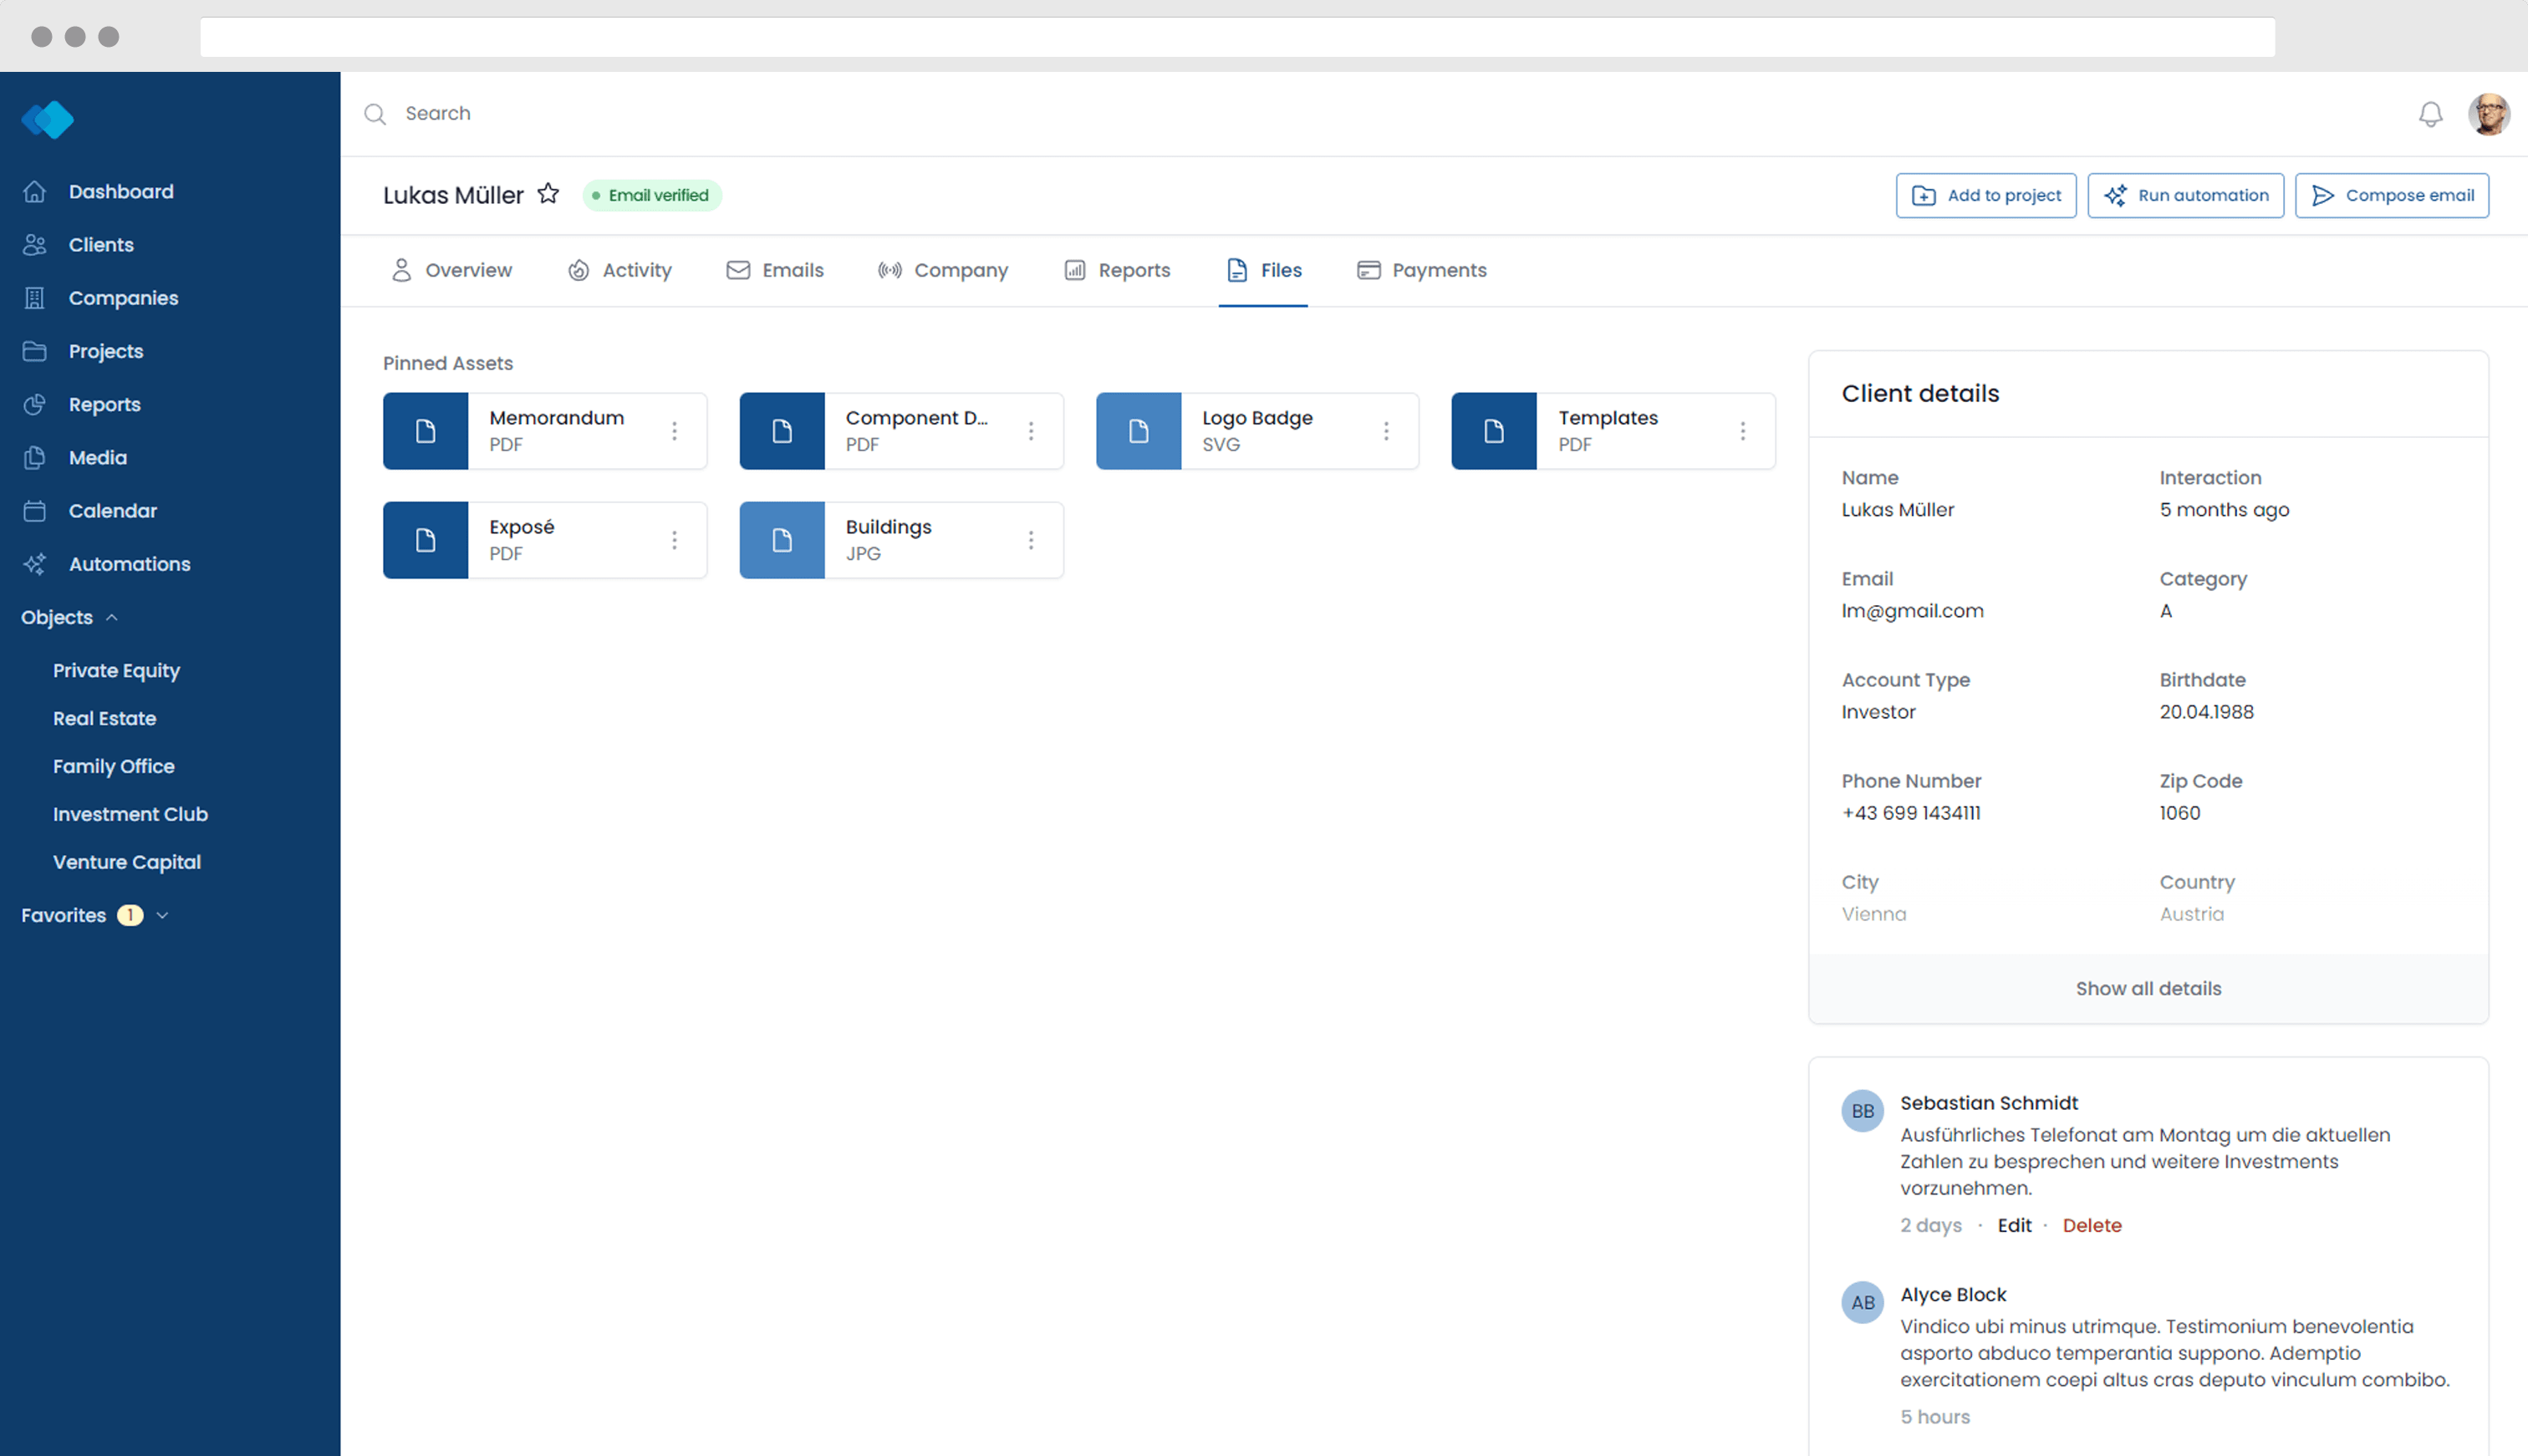
Task: Switch to the Emails tab
Action: click(x=775, y=270)
